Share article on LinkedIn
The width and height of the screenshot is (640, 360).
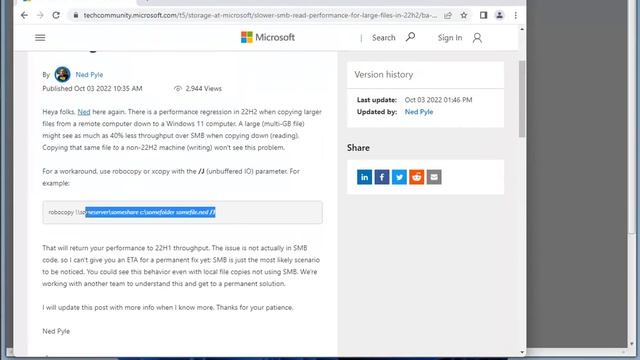click(364, 177)
